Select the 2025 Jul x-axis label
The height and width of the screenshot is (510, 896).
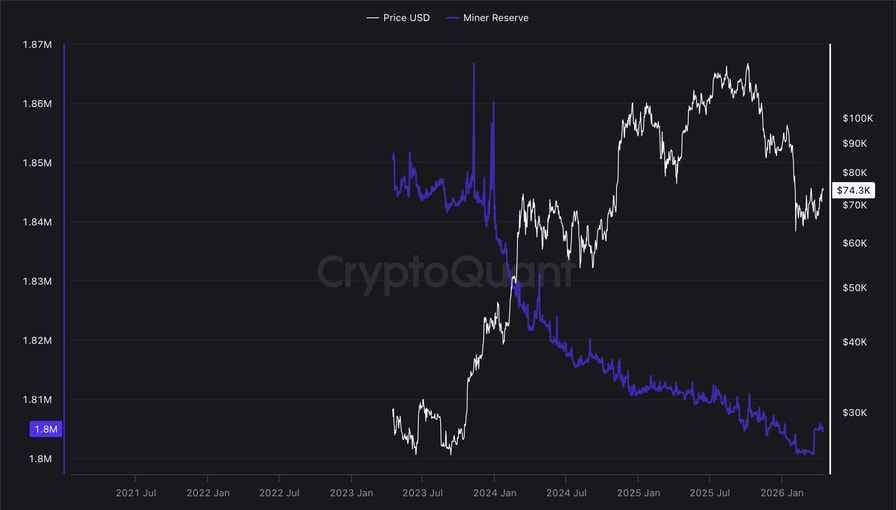coord(708,493)
